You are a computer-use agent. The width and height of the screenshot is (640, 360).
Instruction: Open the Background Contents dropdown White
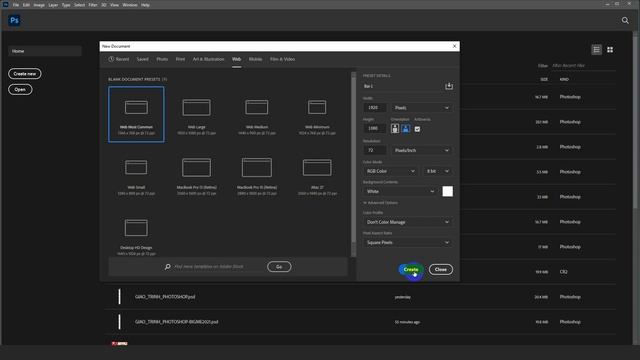tap(400, 191)
